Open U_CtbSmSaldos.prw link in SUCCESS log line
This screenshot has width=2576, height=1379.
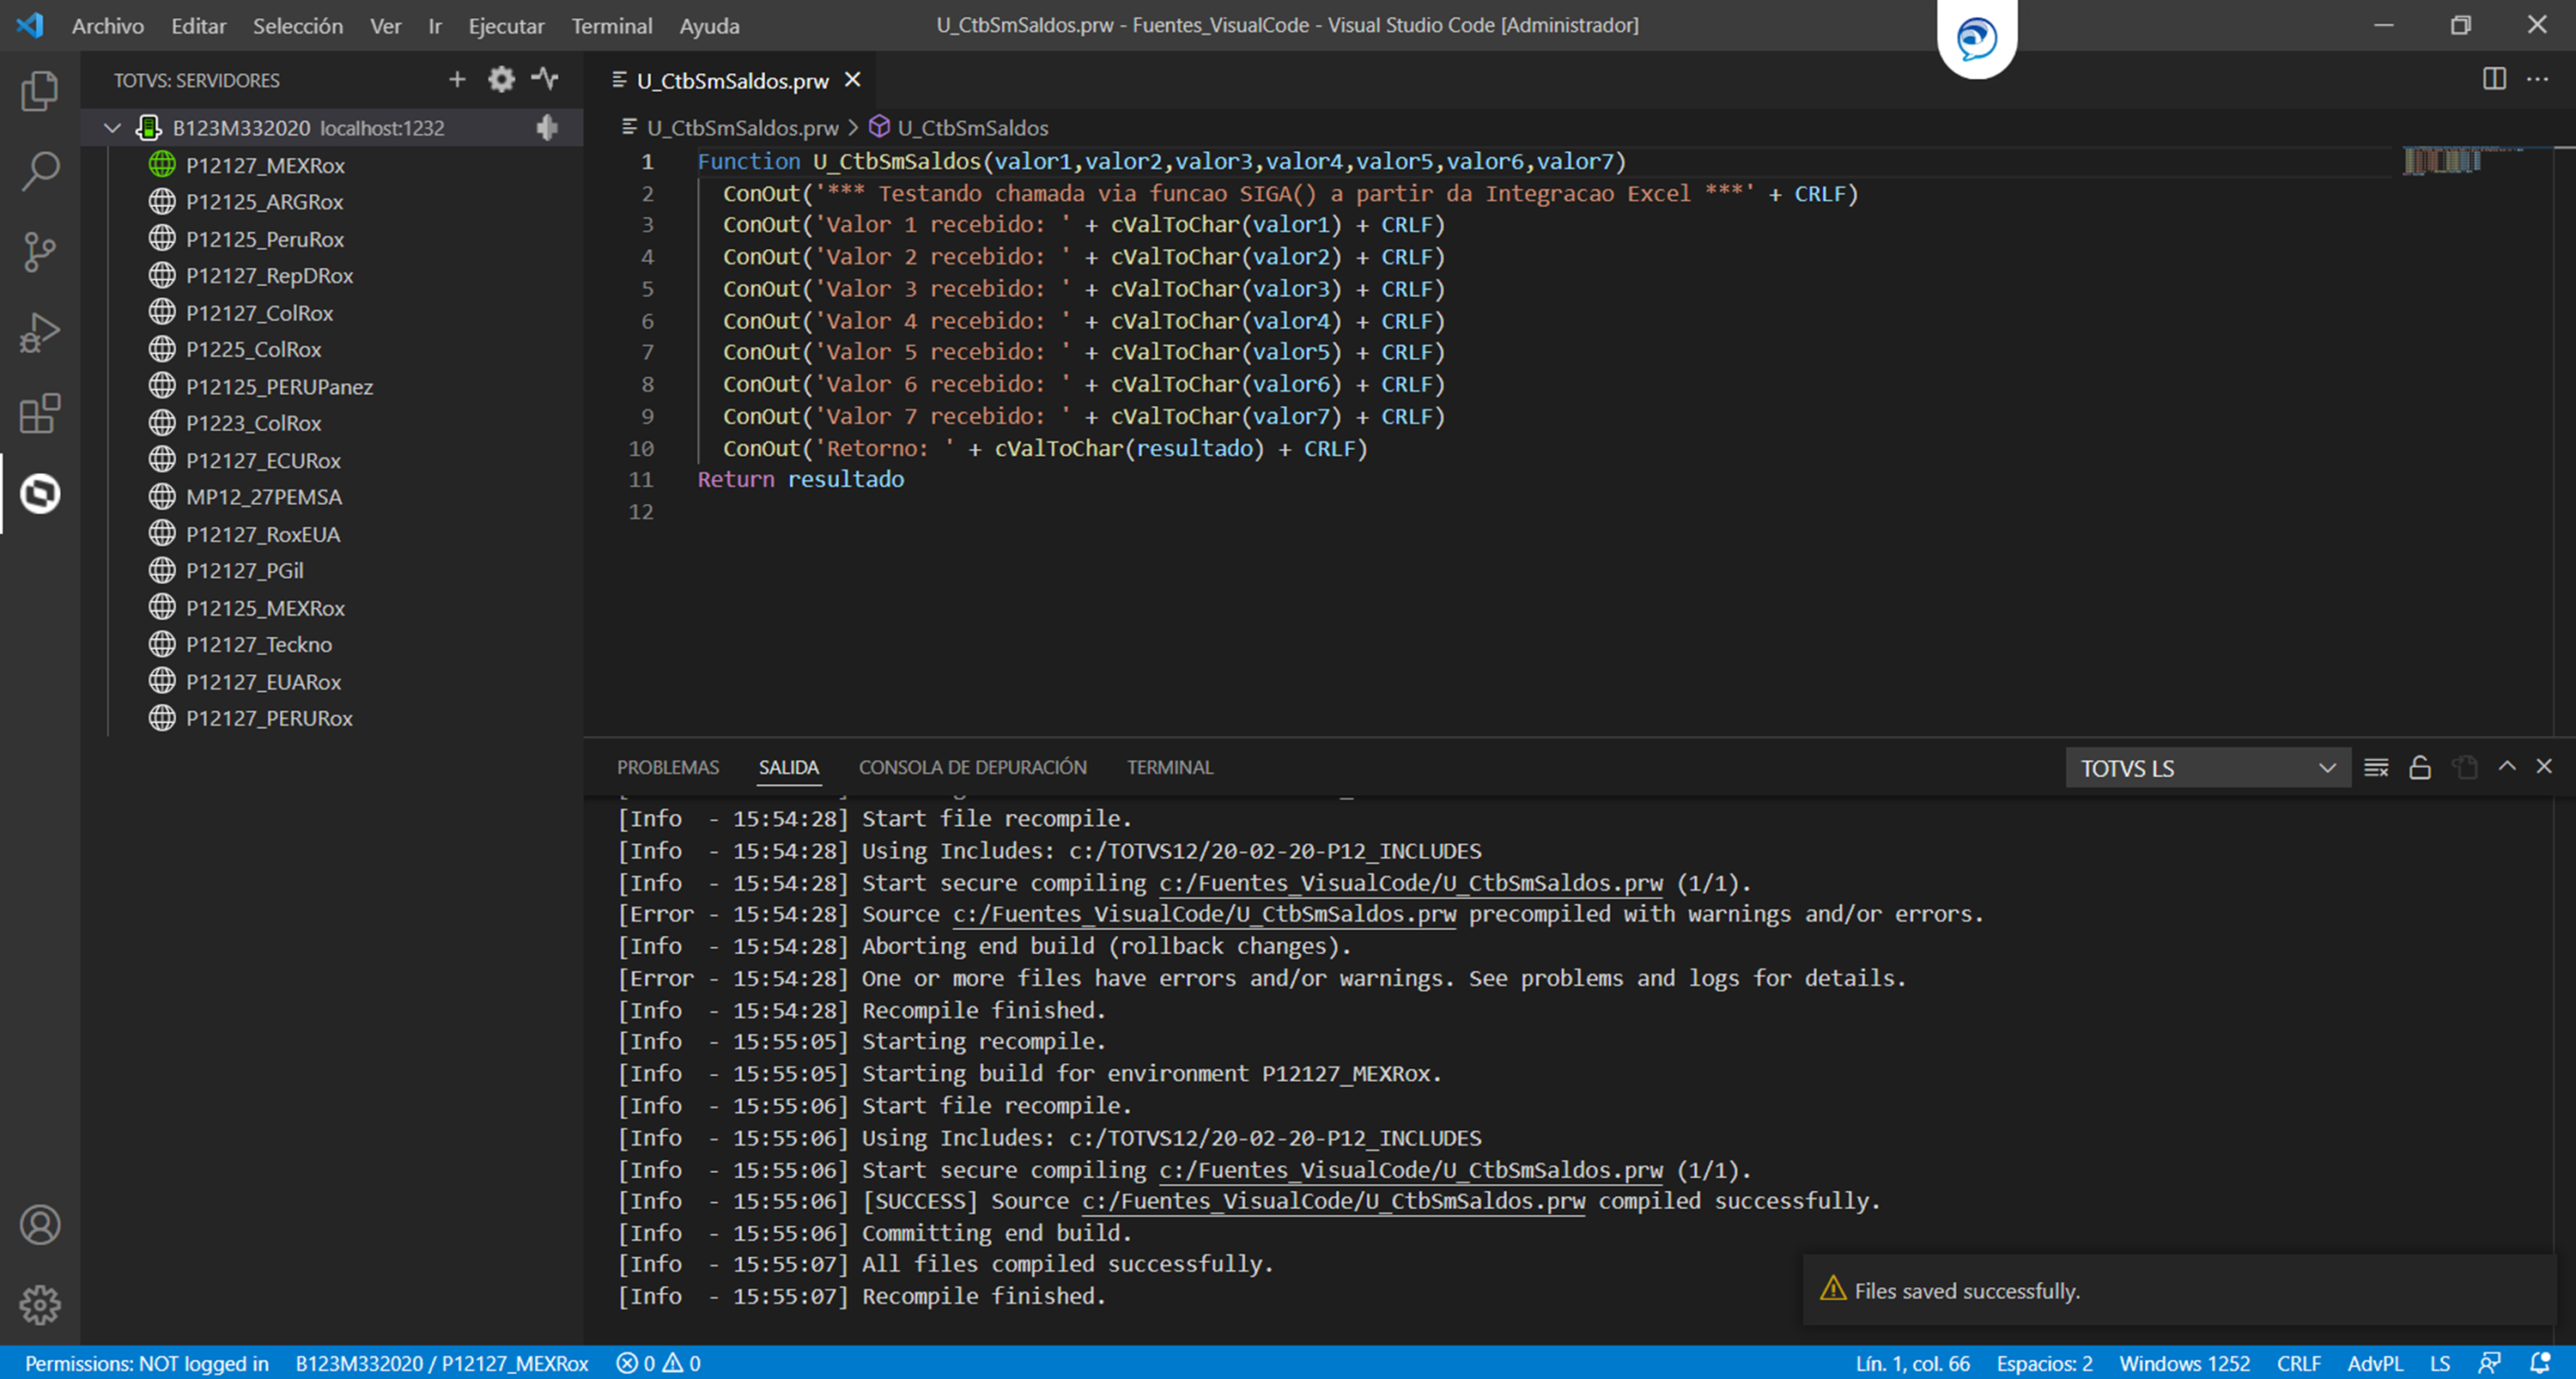tap(1333, 1201)
